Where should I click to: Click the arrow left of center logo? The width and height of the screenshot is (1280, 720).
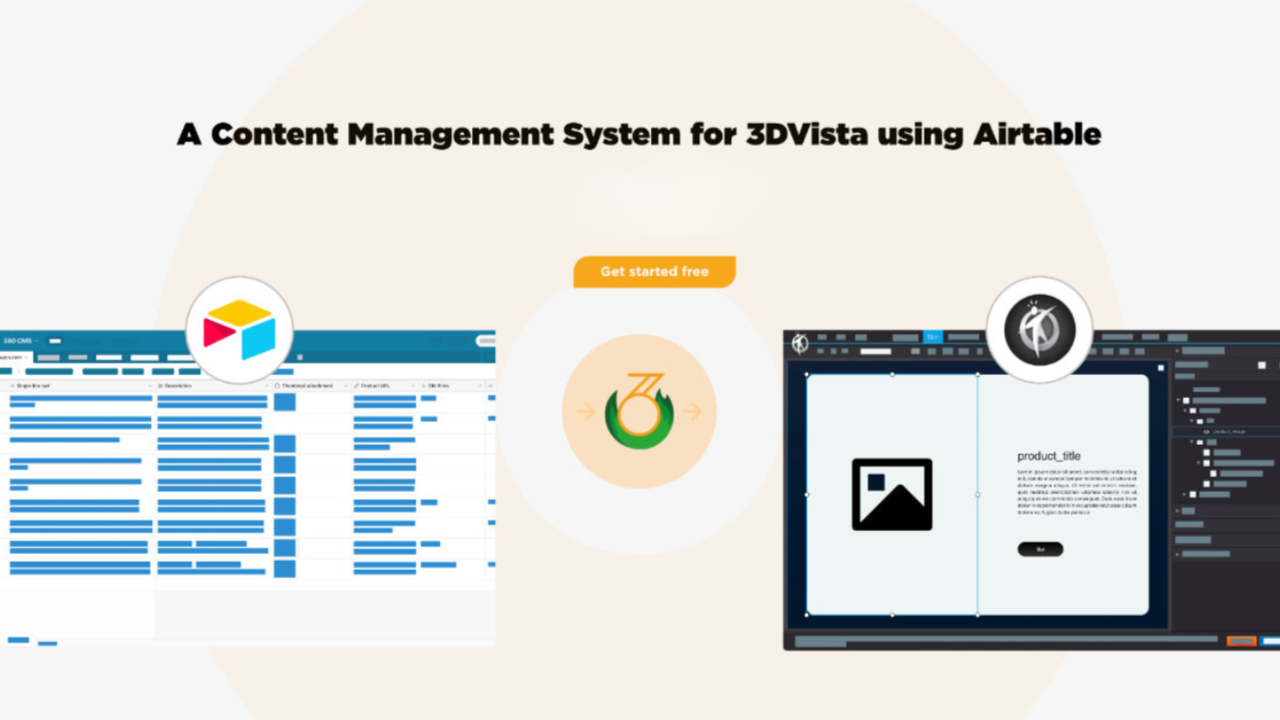[586, 411]
